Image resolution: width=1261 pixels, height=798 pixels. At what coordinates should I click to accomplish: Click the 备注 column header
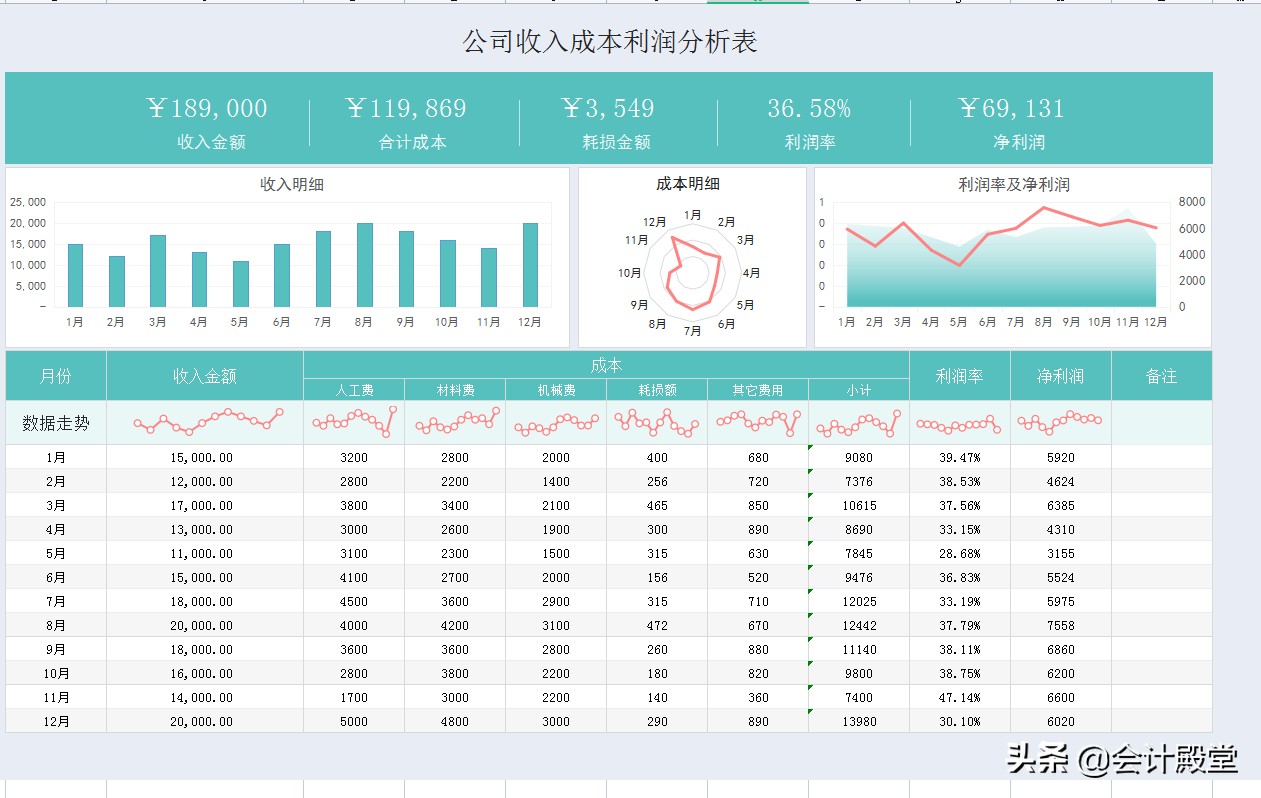[x=1161, y=375]
